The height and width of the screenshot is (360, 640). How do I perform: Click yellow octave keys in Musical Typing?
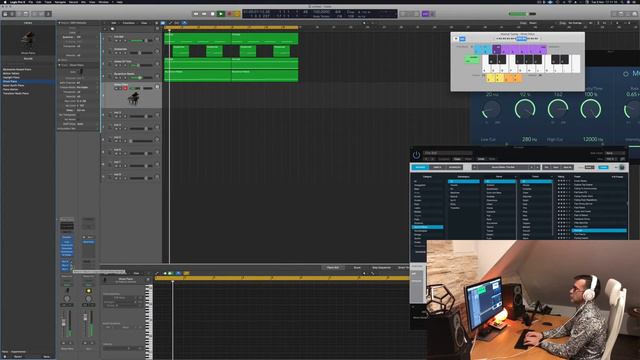[x=495, y=78]
